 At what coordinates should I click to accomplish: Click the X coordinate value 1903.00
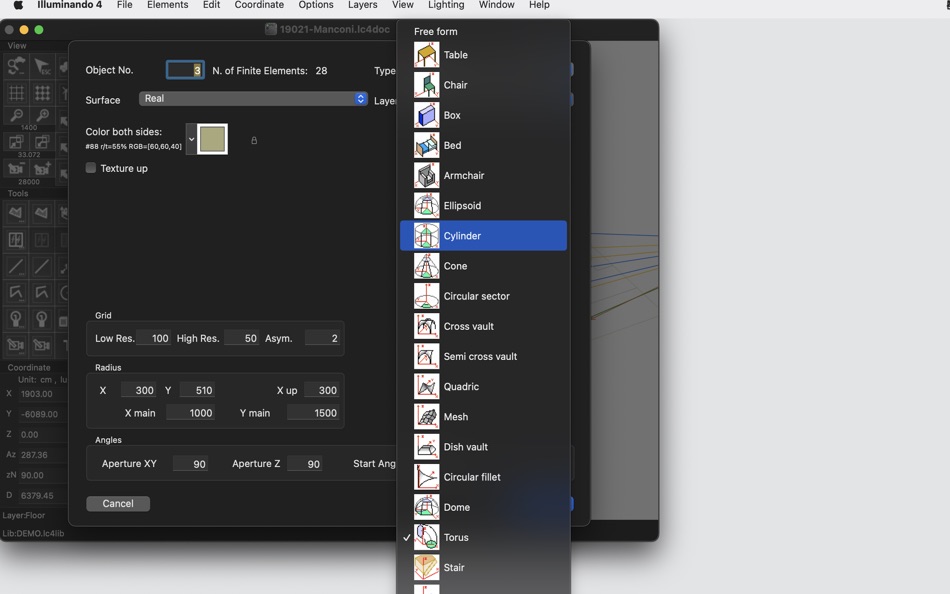37,394
